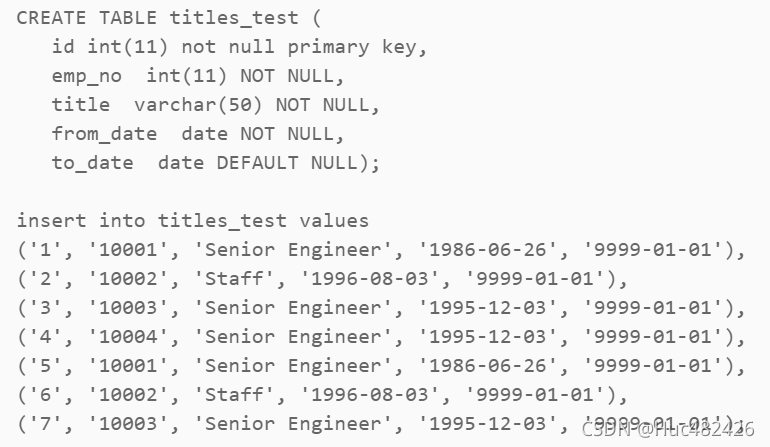Click the row with id '7'
The width and height of the screenshot is (770, 447).
[x=382, y=424]
